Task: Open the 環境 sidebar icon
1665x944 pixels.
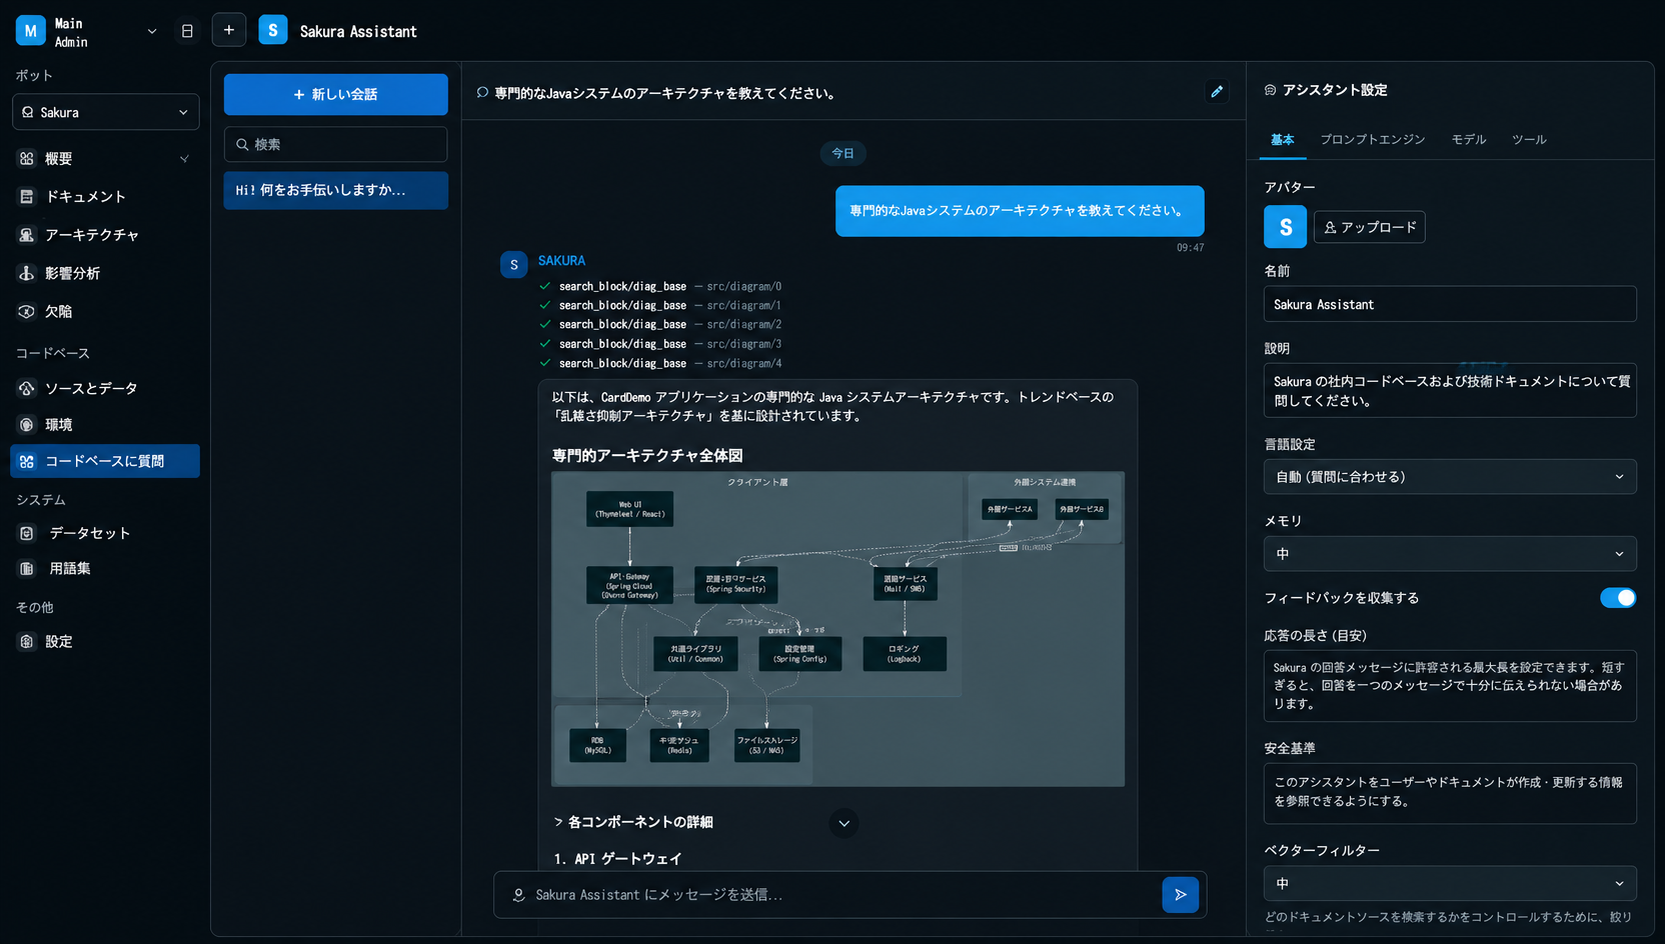Action: pyautogui.click(x=27, y=424)
